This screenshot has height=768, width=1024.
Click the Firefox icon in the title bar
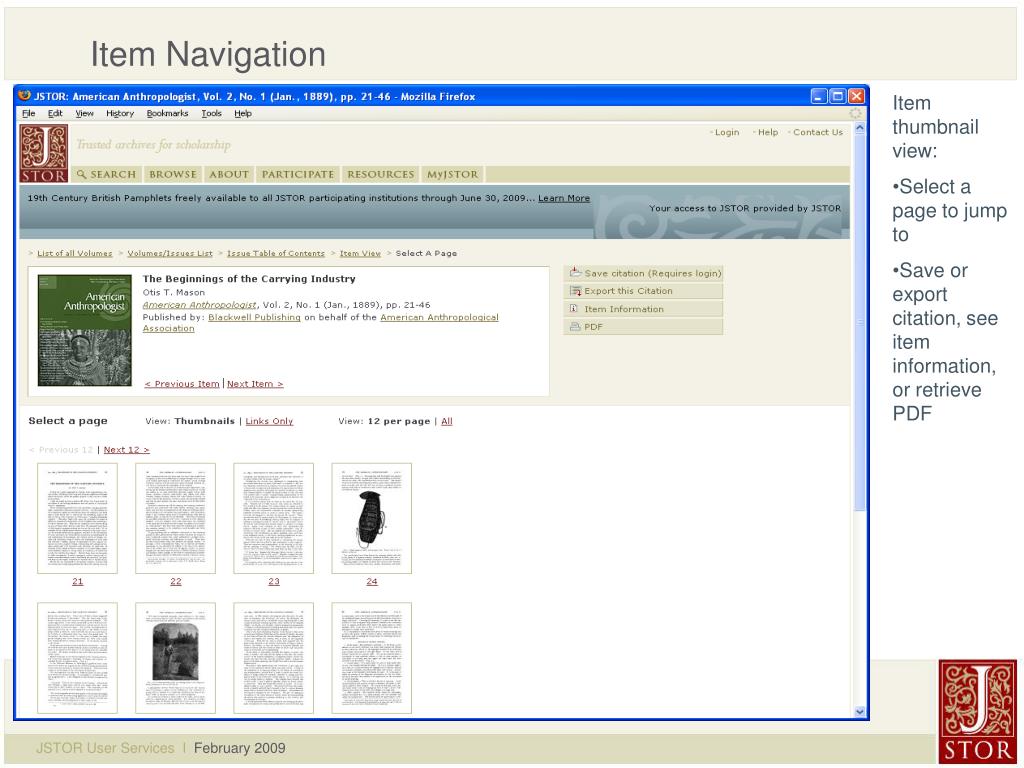coord(25,96)
